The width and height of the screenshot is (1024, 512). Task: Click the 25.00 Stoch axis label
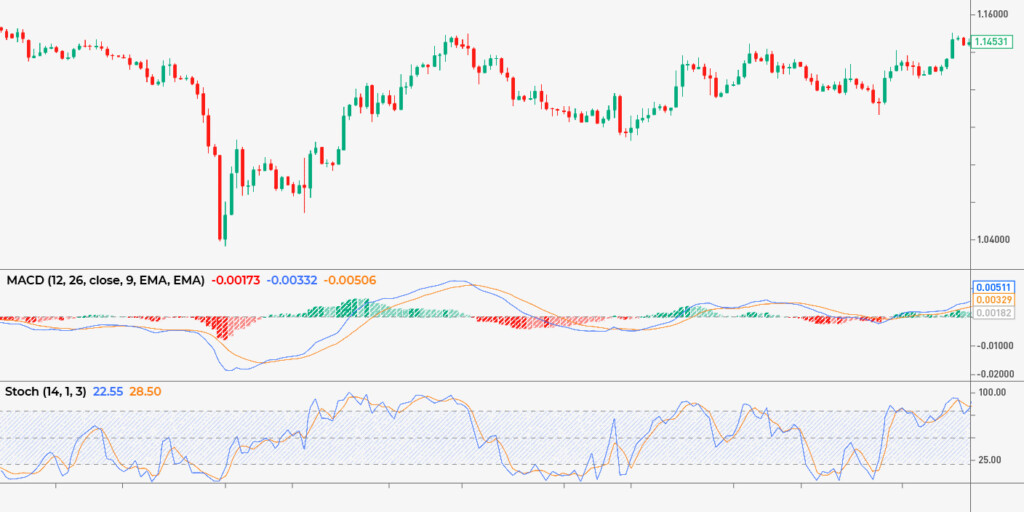(x=992, y=460)
